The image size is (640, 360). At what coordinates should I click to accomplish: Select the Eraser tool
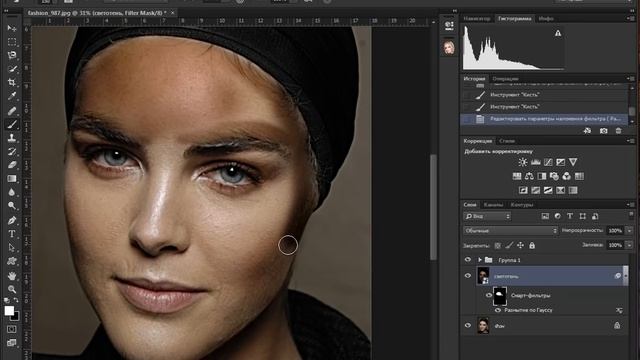coord(12,165)
